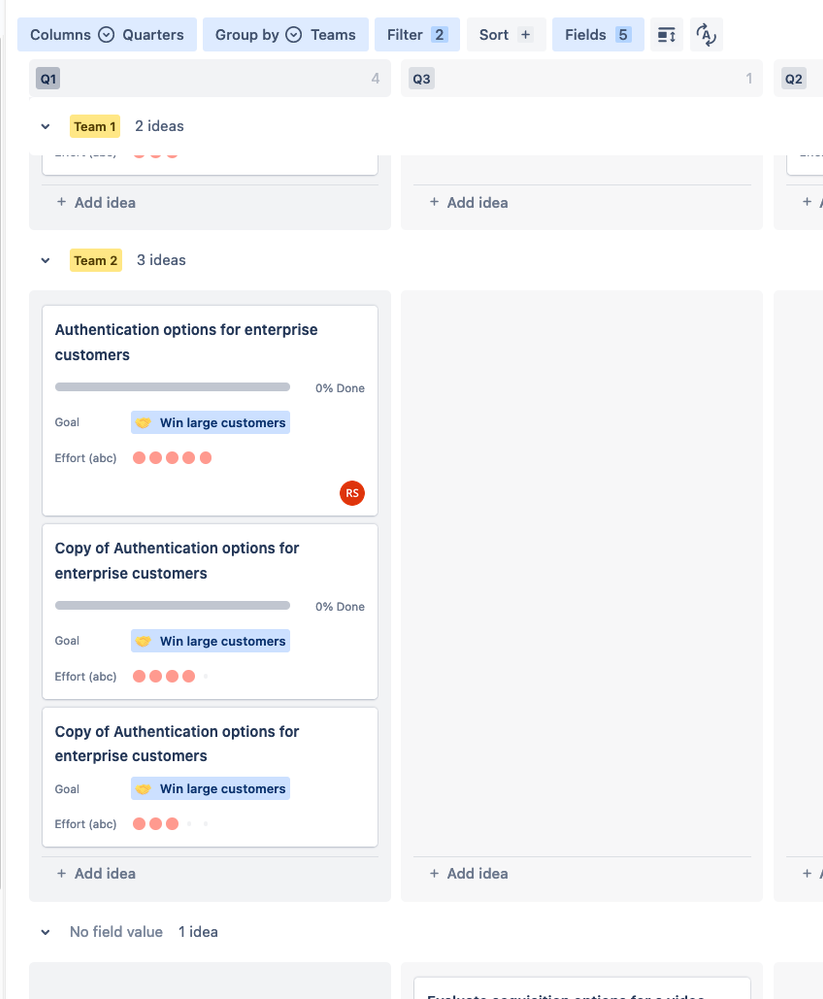The width and height of the screenshot is (823, 999).
Task: Add idea in Team 2 Q3 column
Action: click(469, 873)
